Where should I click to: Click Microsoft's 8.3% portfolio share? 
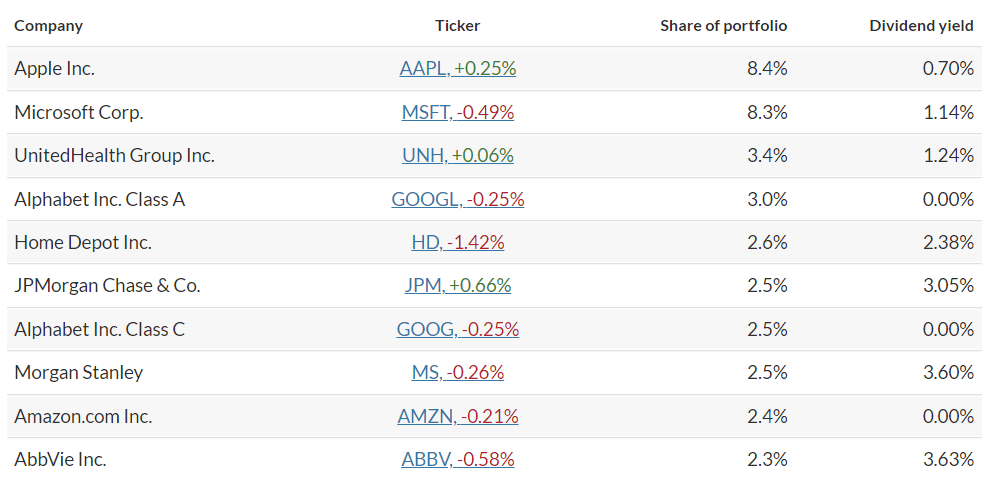click(767, 112)
